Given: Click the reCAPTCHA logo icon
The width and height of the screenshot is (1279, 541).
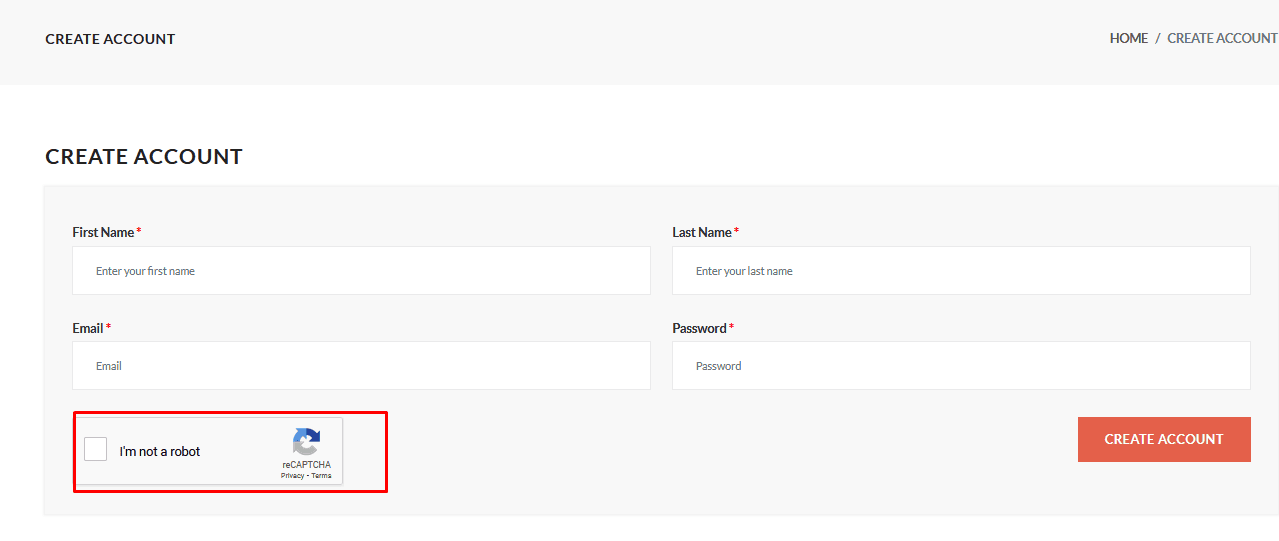Looking at the screenshot, I should coord(306,442).
